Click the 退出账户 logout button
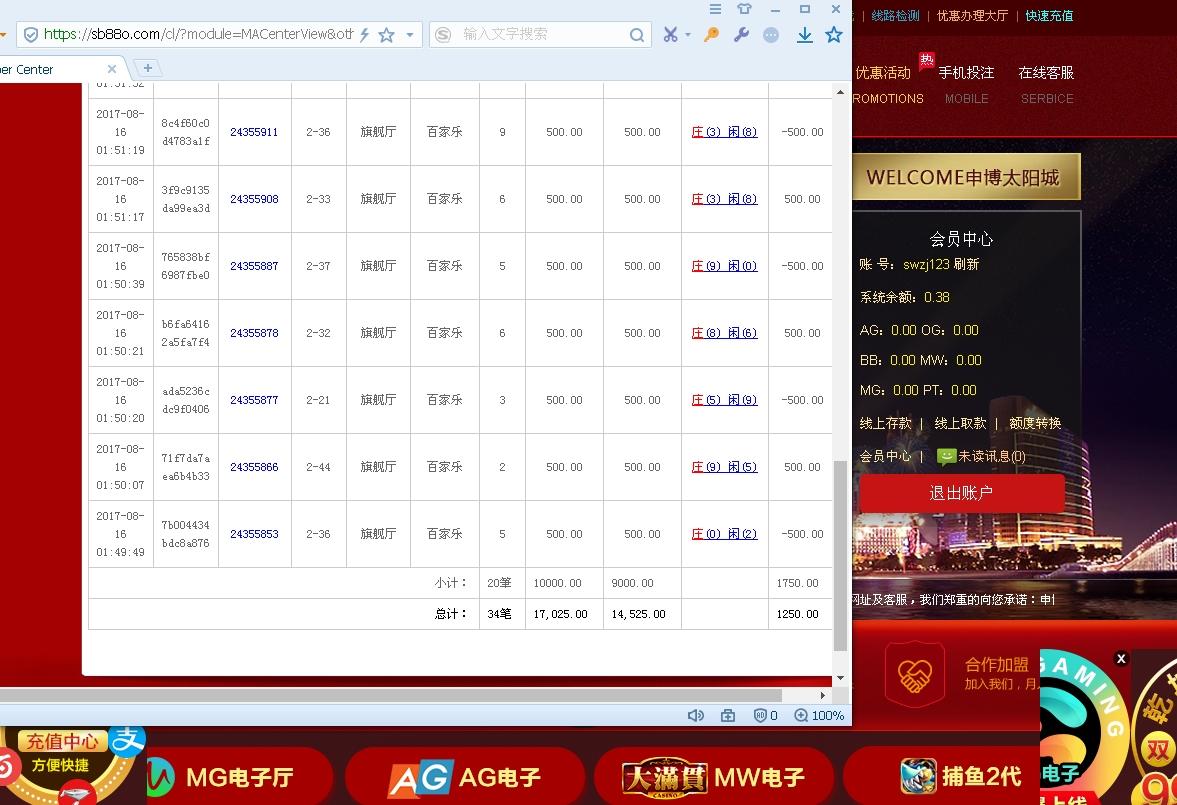Screen dimensions: 1177x805 point(960,492)
